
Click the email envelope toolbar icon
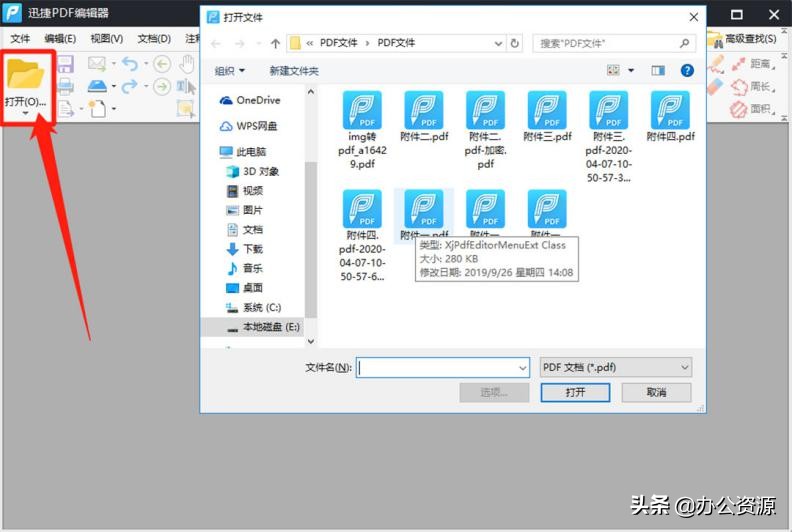point(96,64)
